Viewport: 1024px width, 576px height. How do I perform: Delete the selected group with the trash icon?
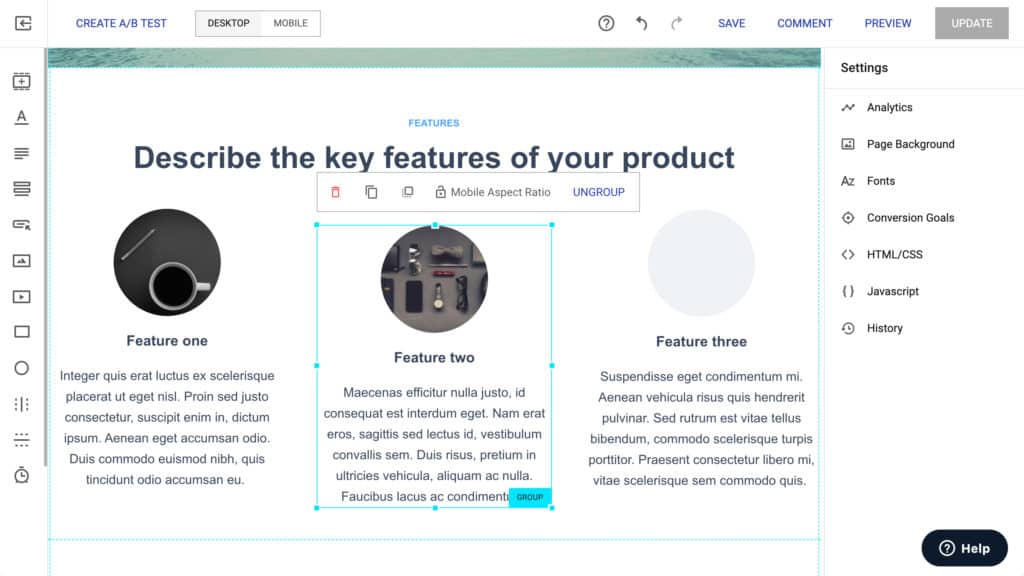[336, 192]
